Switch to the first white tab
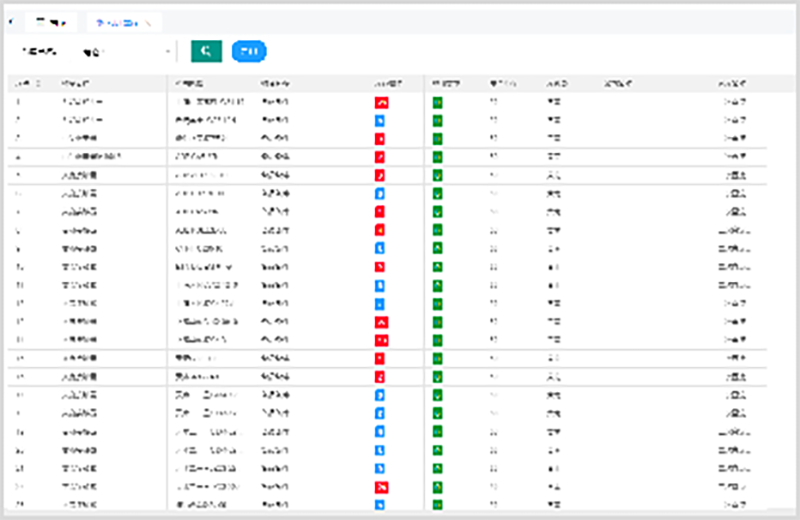 [x=51, y=22]
